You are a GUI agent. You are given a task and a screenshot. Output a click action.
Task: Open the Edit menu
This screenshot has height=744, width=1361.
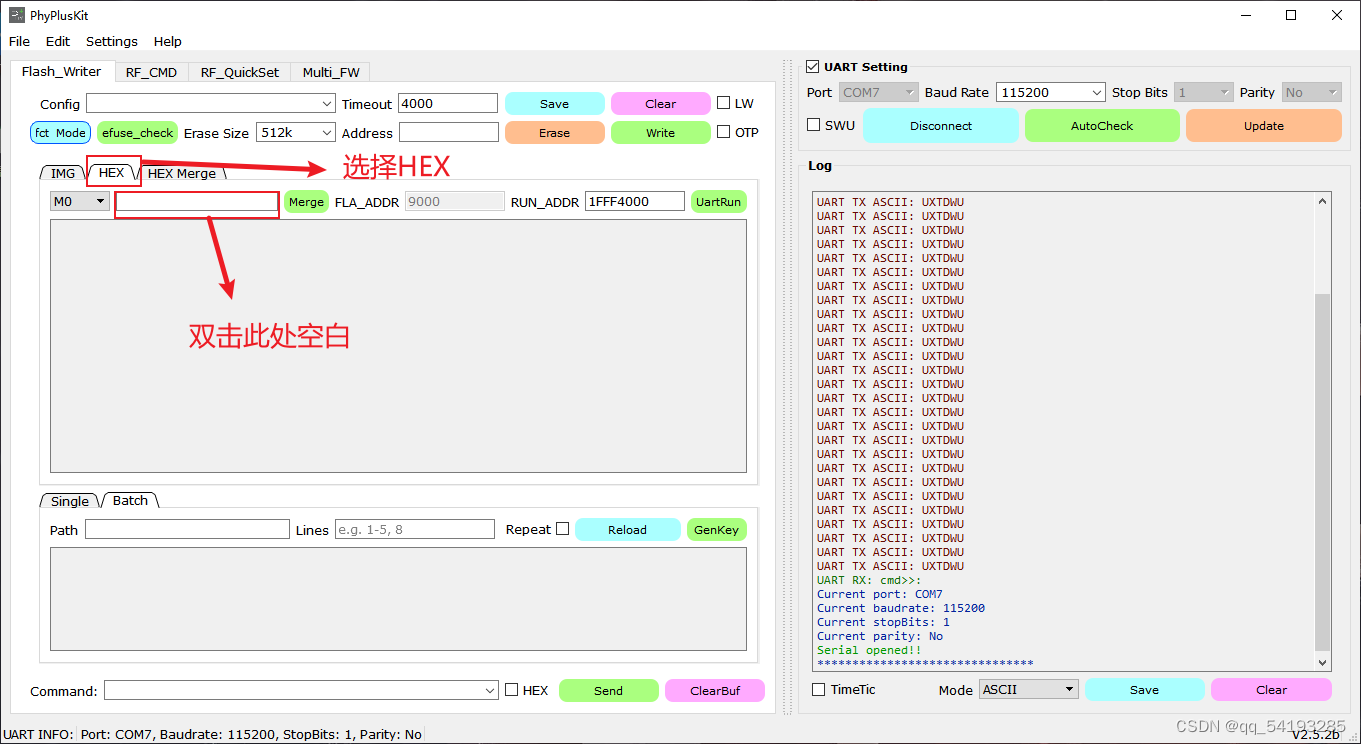pos(58,41)
